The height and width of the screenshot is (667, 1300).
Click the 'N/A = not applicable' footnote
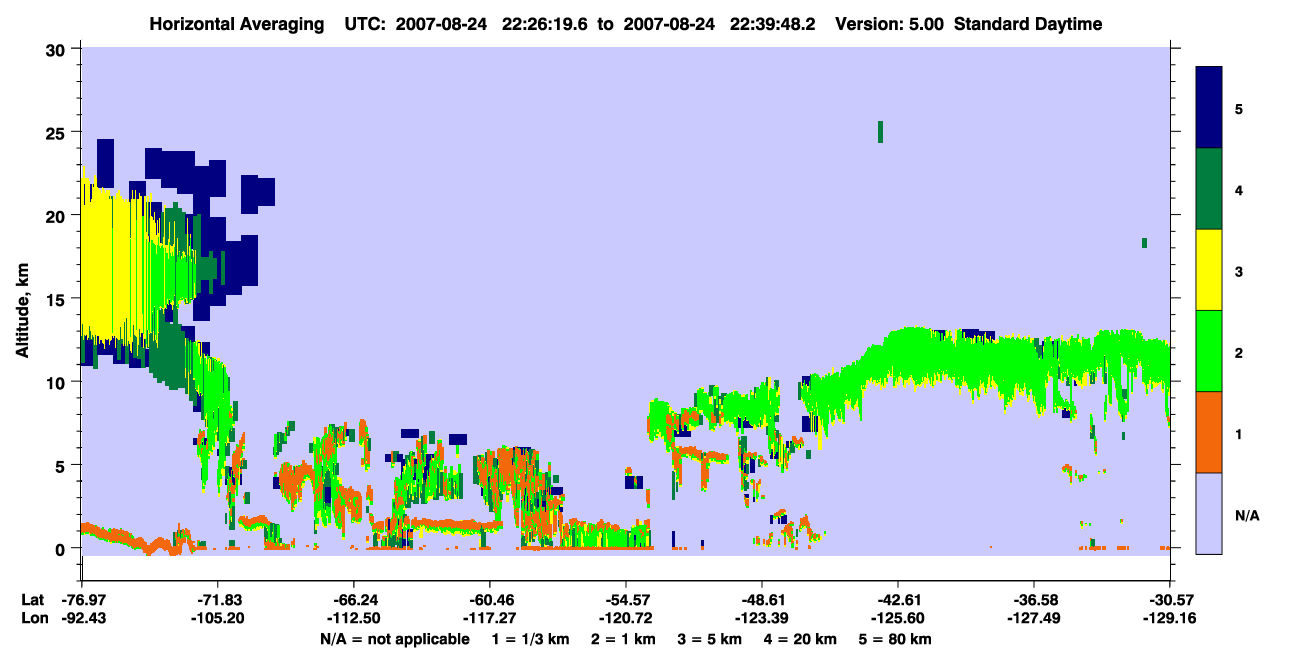pyautogui.click(x=394, y=639)
